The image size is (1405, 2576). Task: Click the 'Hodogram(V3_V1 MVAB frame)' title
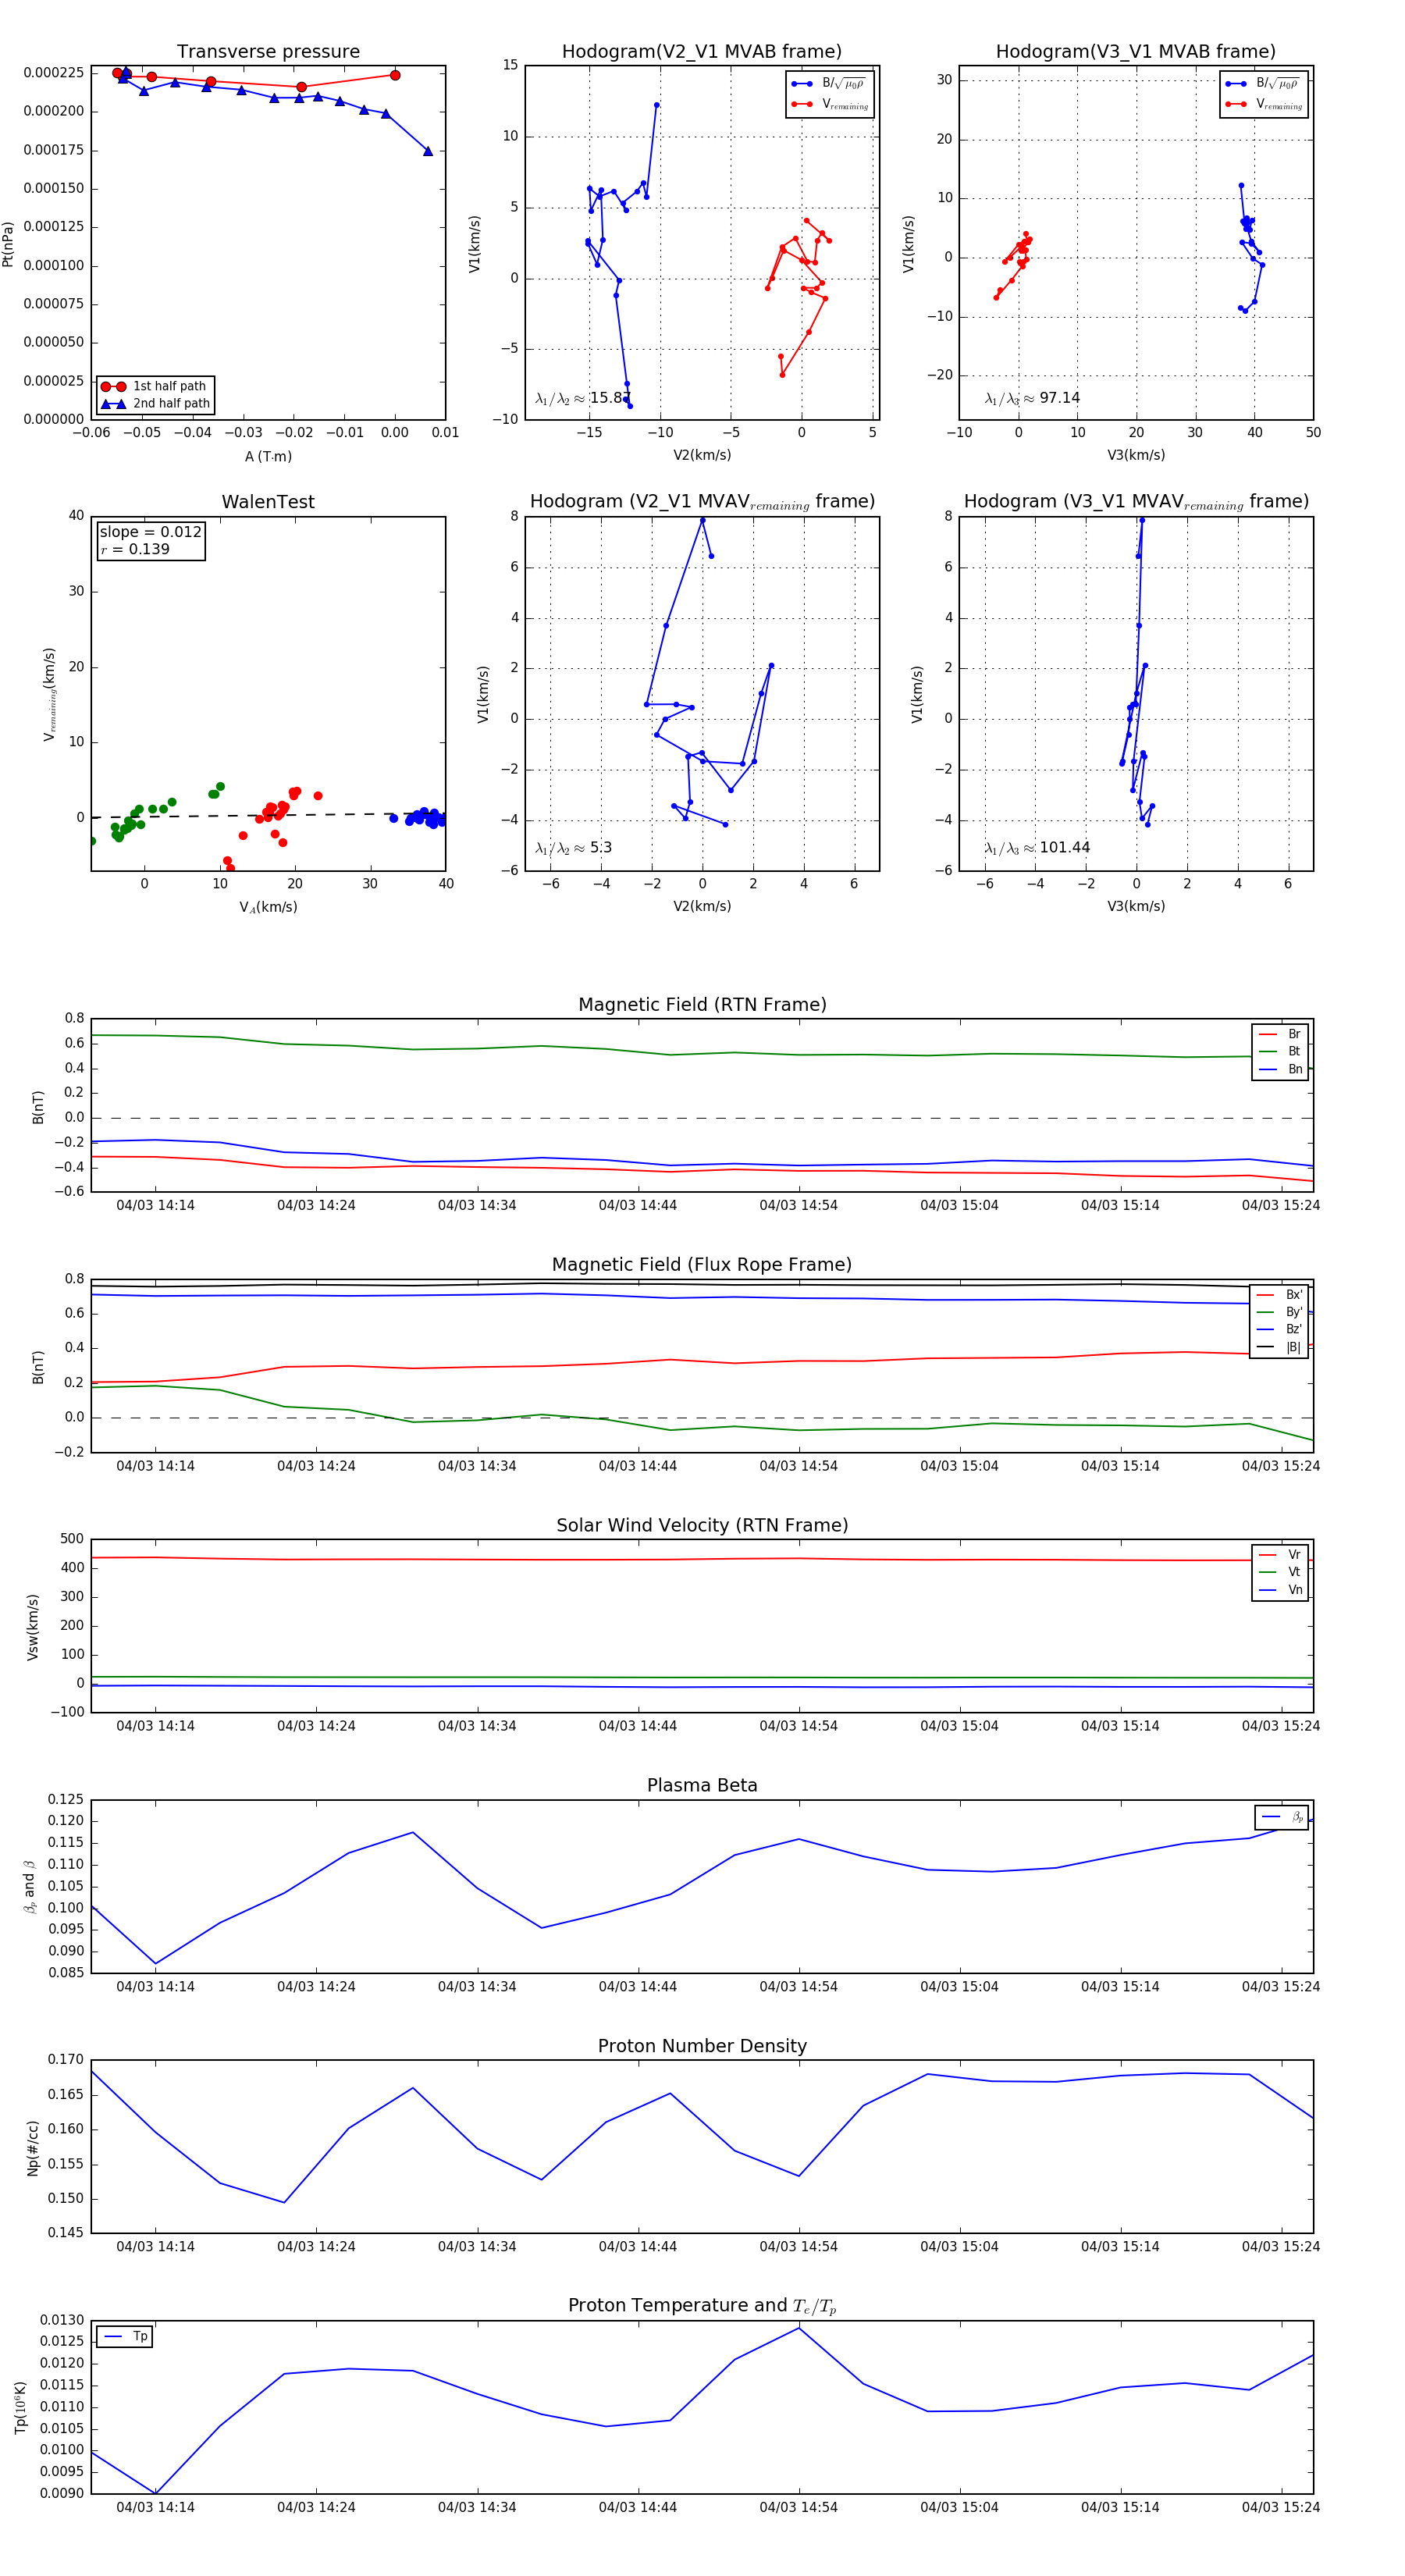click(1136, 52)
